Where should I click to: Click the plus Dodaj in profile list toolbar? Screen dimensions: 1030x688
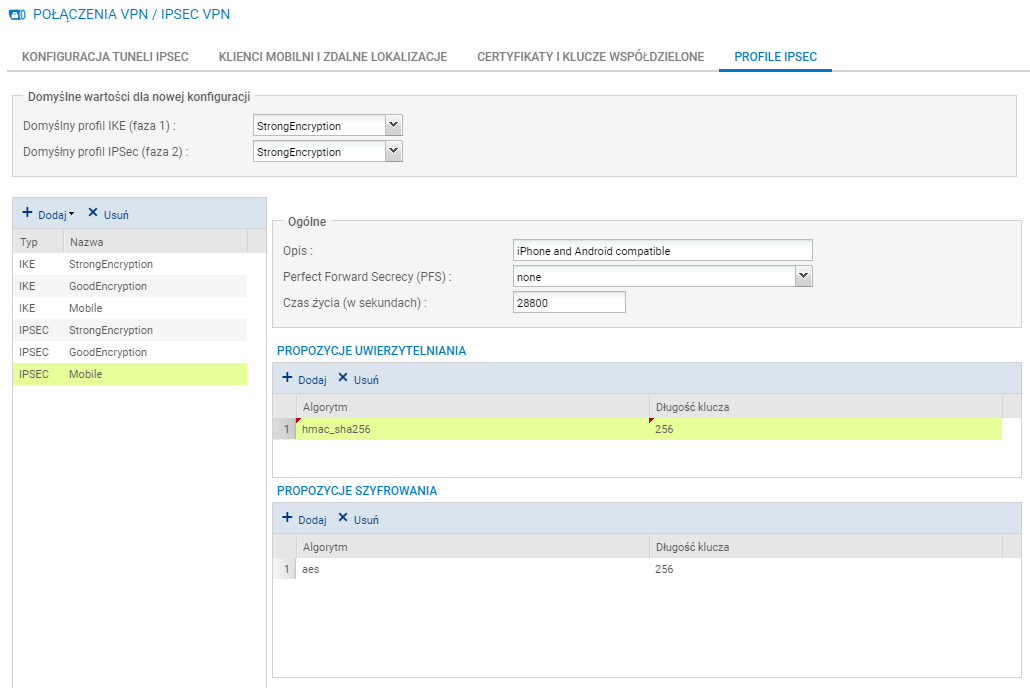coord(47,214)
